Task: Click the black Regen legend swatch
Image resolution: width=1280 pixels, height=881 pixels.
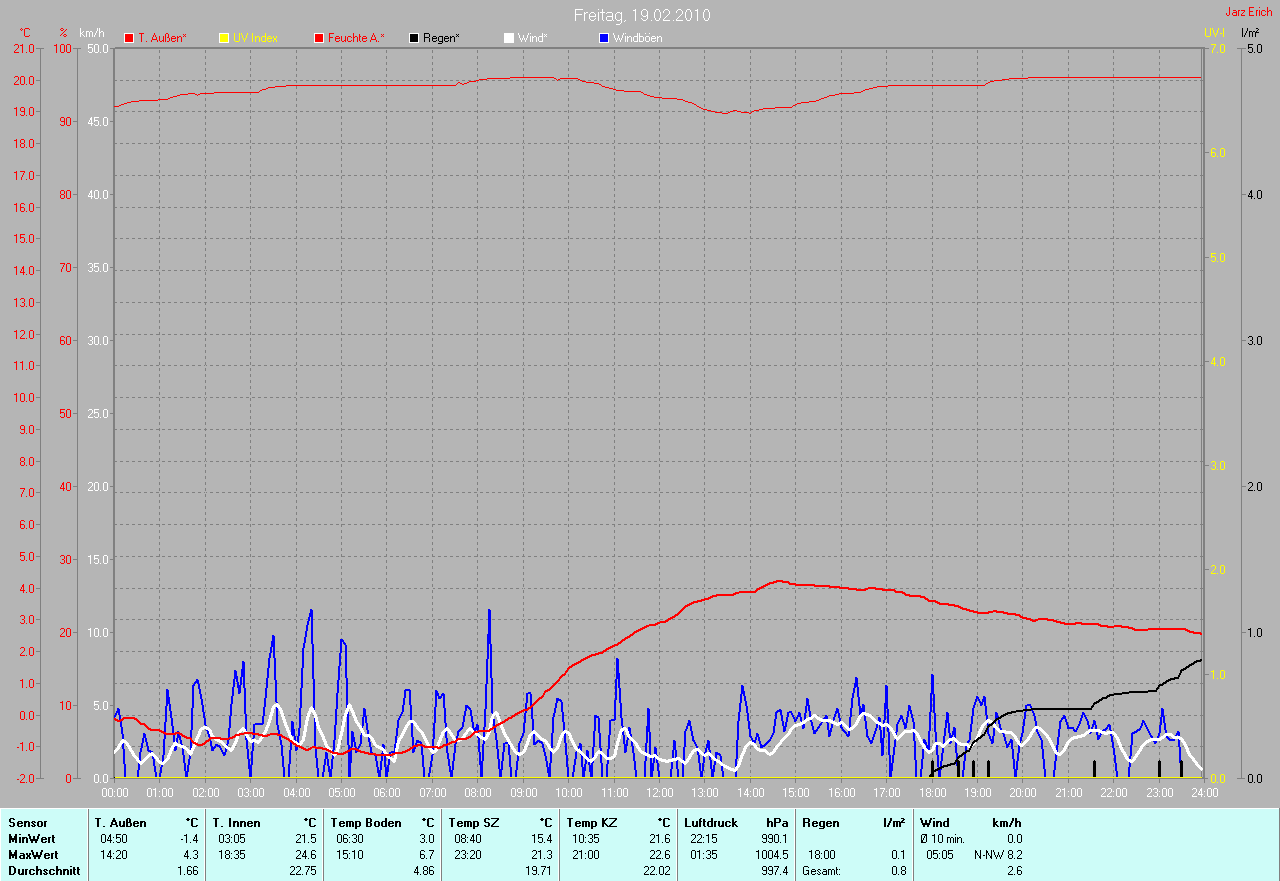Action: pyautogui.click(x=414, y=38)
